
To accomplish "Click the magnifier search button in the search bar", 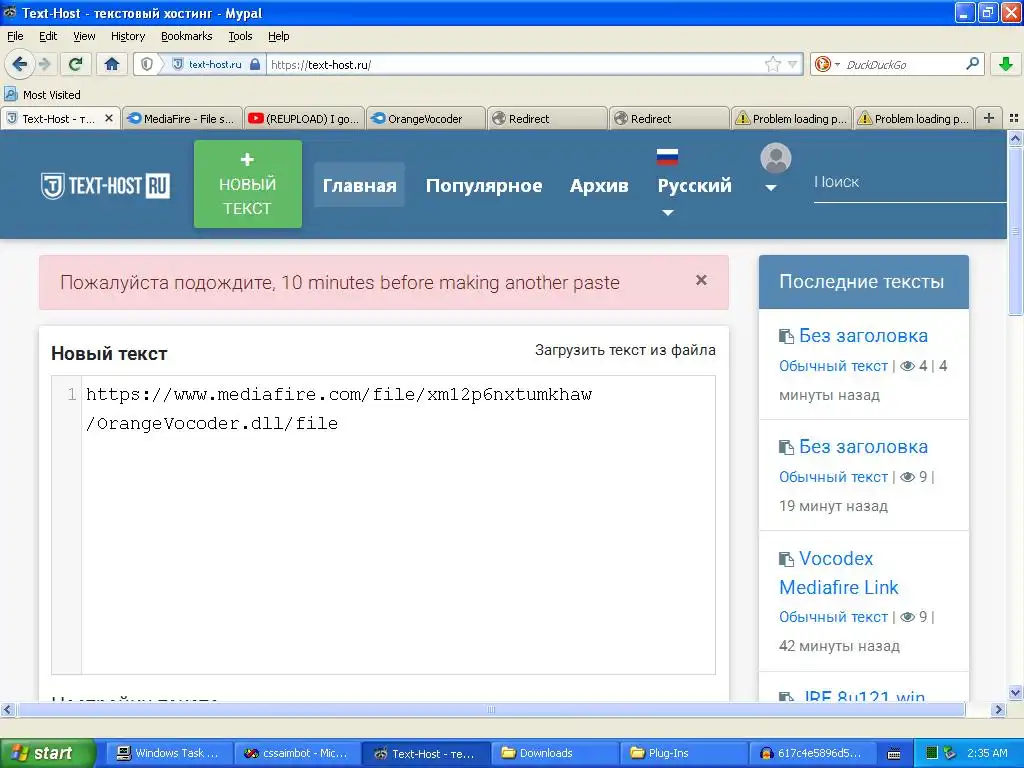I will click(972, 63).
